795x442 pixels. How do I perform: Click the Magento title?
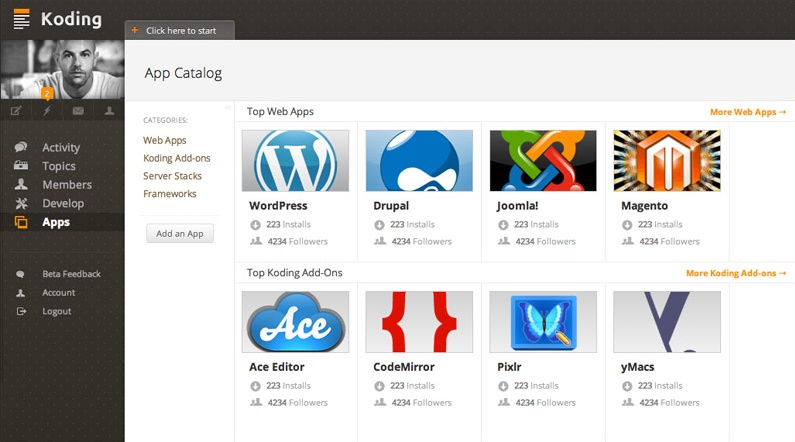pos(644,206)
